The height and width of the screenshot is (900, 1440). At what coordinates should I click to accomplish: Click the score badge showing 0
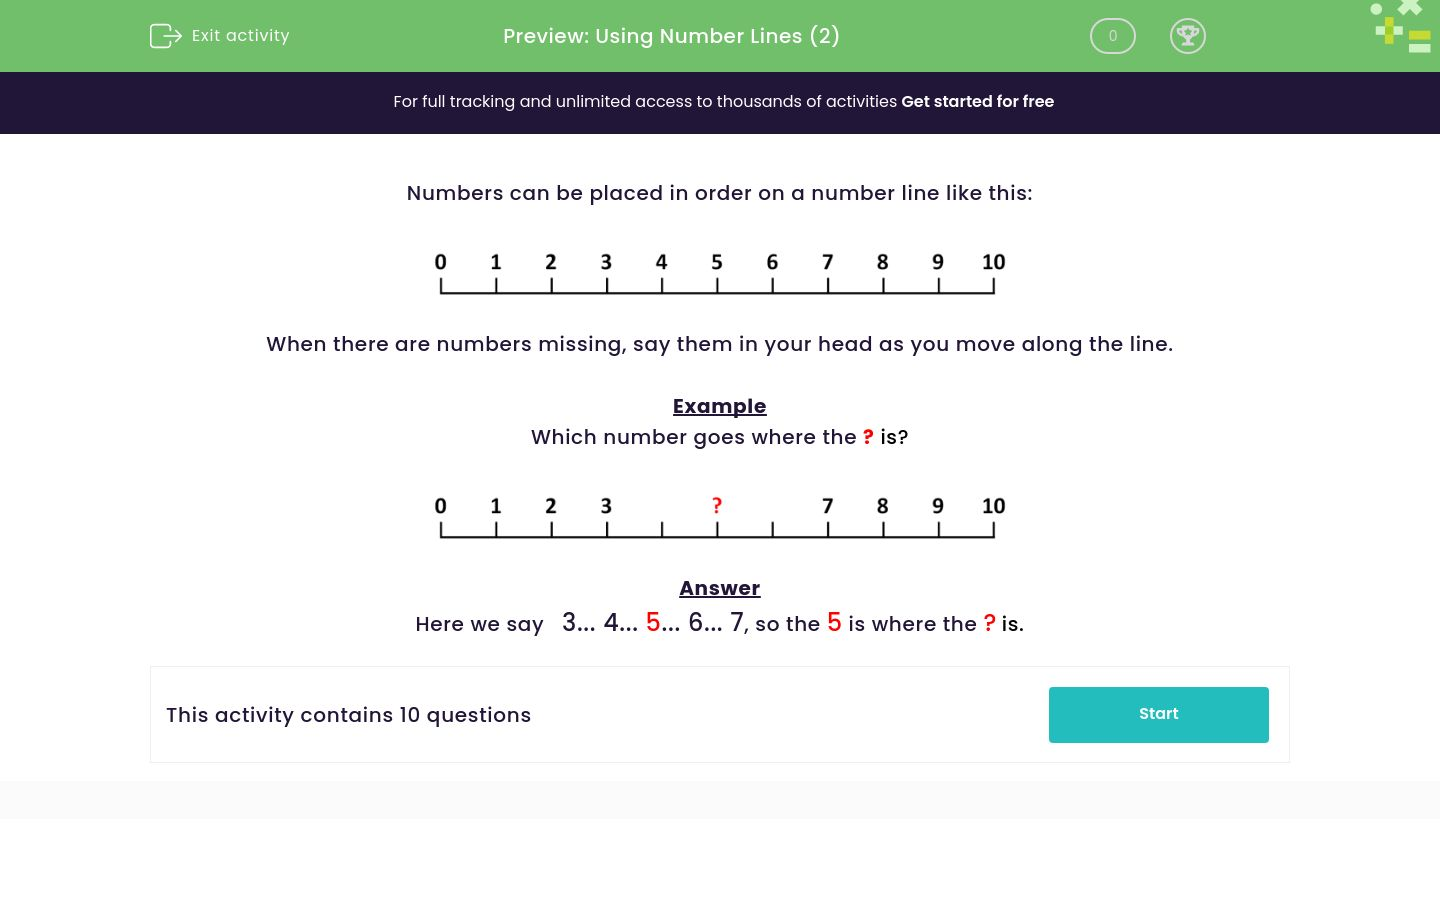[1112, 36]
